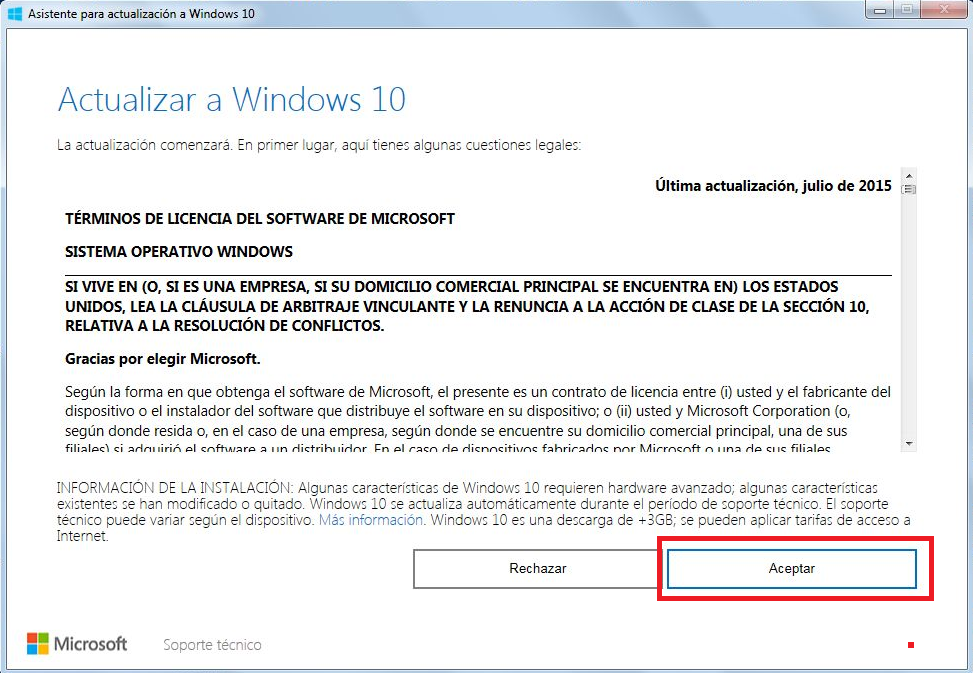
Task: Click the Aceptar button
Action: 791,568
